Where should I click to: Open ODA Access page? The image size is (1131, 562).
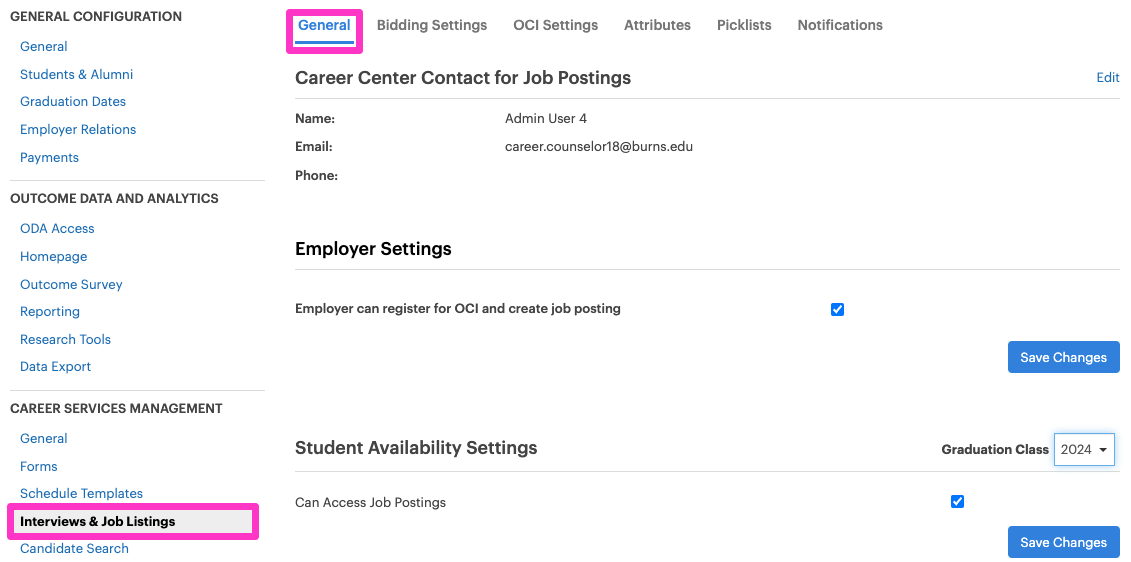[57, 229]
